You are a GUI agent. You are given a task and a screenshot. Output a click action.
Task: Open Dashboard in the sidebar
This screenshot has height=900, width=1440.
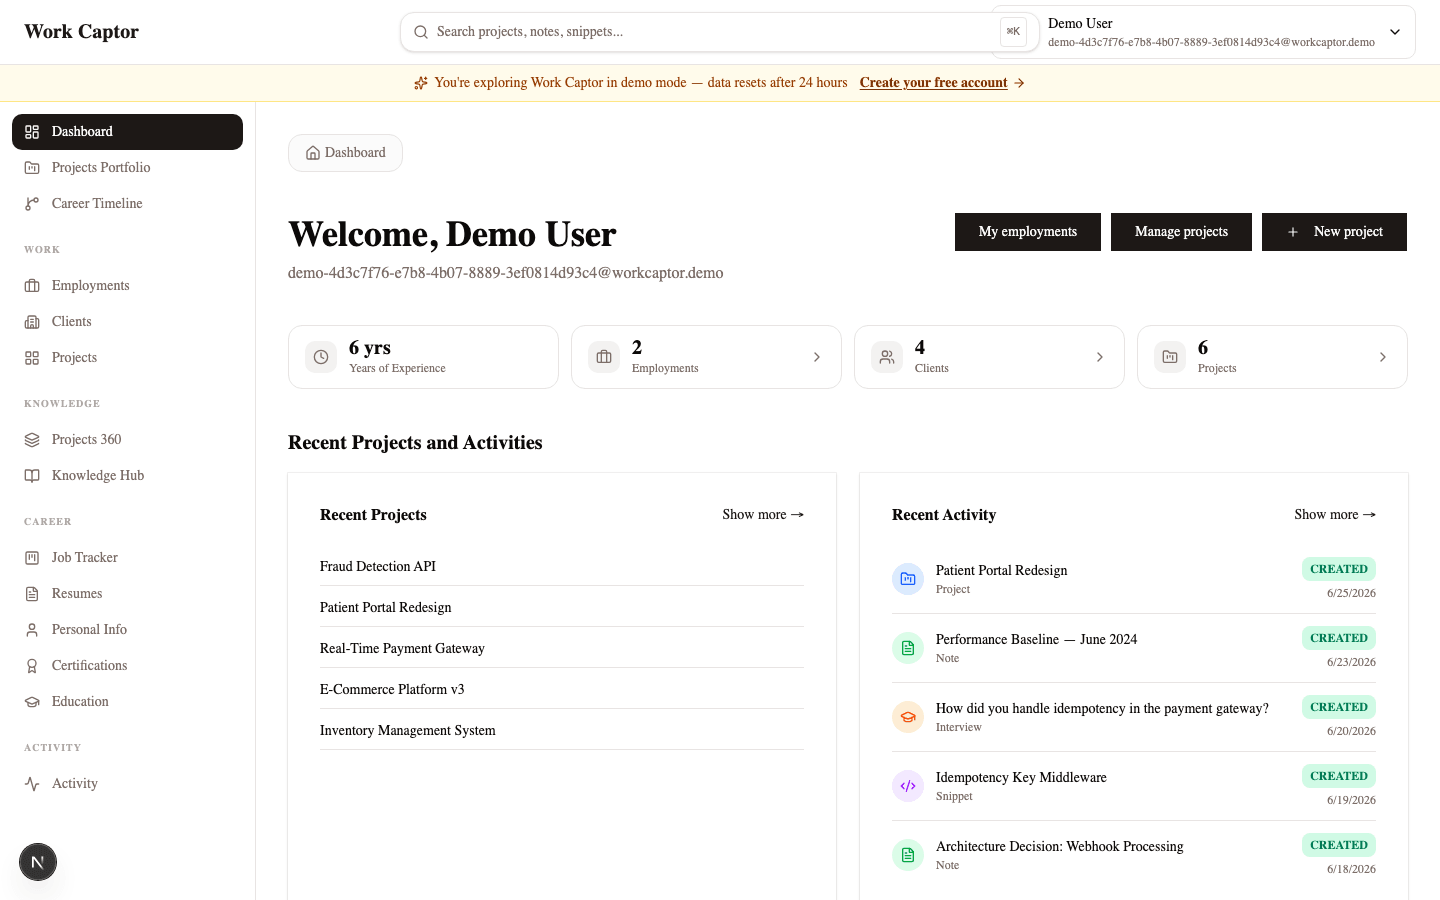point(127,132)
